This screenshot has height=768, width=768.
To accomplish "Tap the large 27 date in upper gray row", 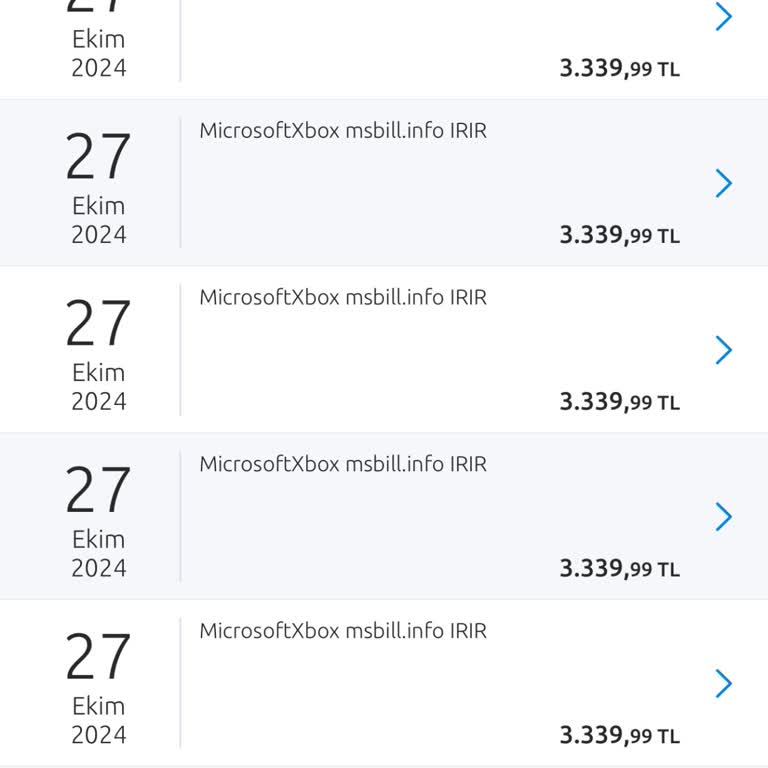I will click(x=98, y=157).
